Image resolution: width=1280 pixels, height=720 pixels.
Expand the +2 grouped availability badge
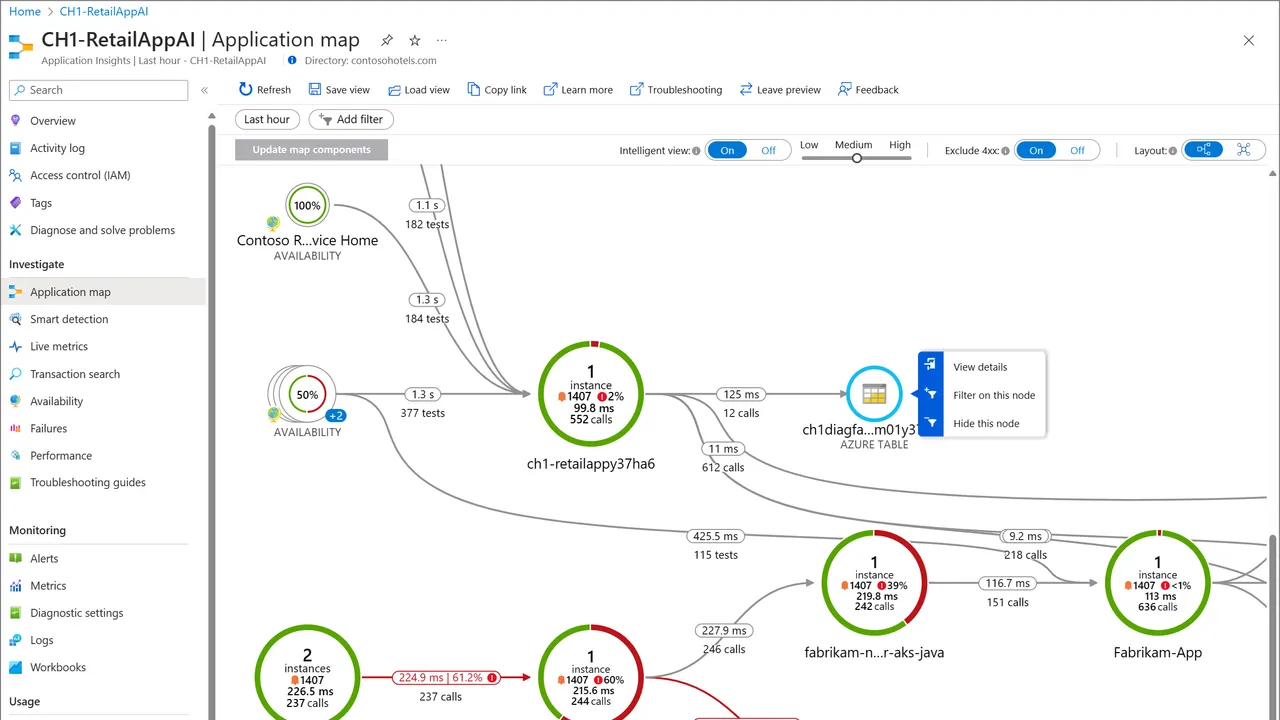[x=336, y=415]
